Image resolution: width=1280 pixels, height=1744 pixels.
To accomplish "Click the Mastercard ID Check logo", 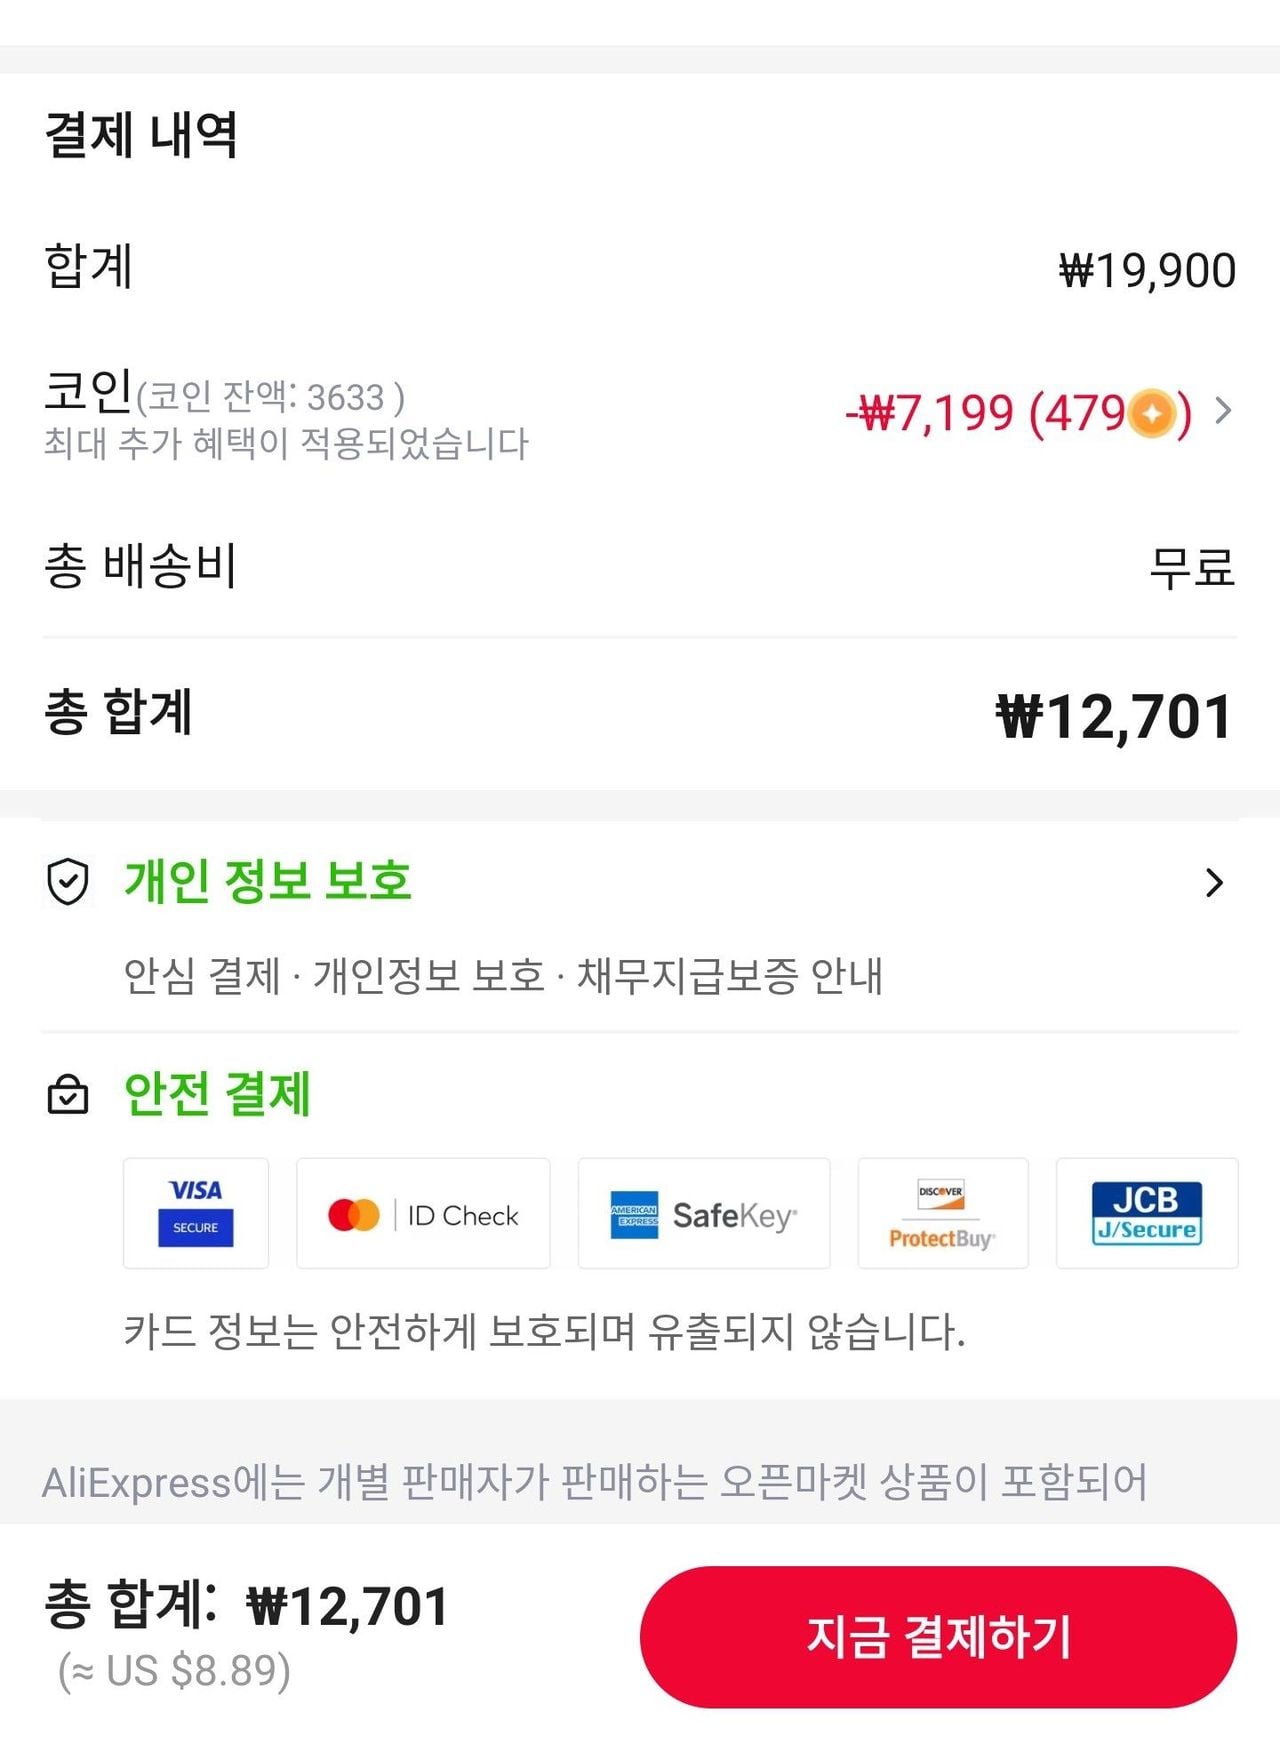I will pos(423,1214).
